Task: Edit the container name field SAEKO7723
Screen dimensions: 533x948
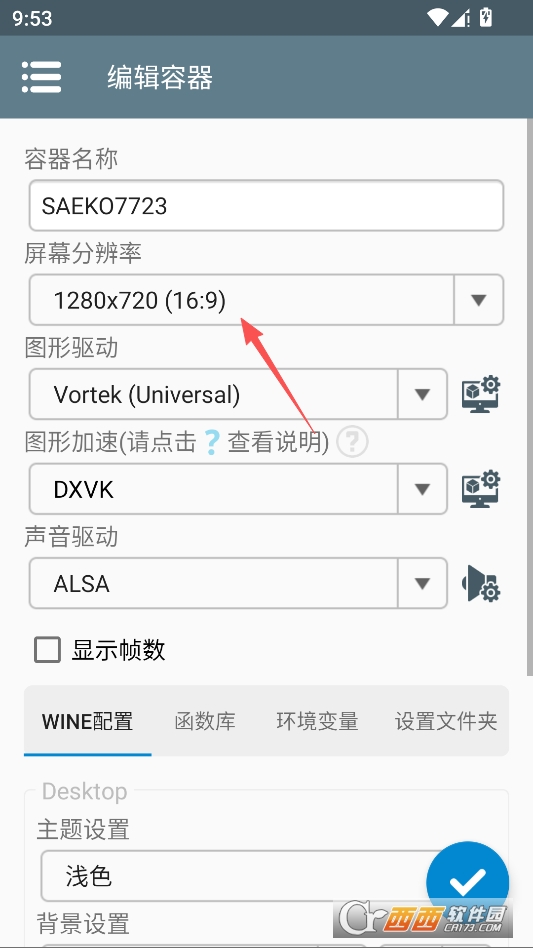Action: [266, 206]
